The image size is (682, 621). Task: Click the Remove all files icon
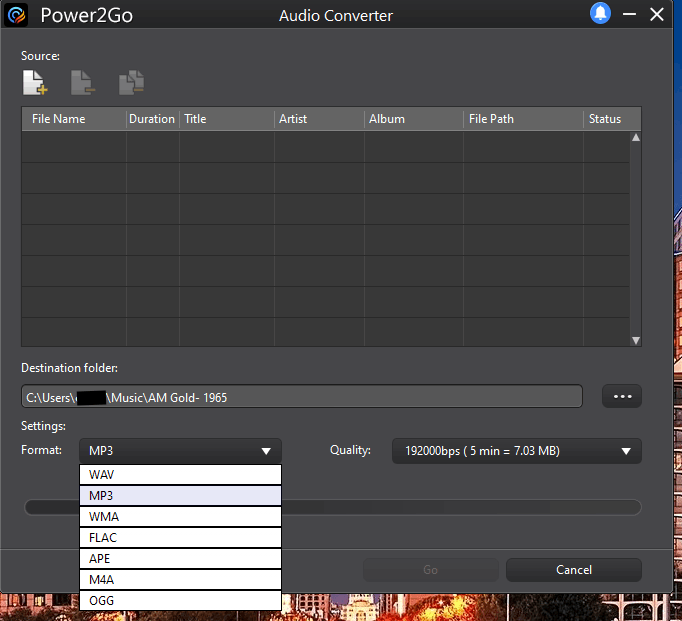point(131,83)
